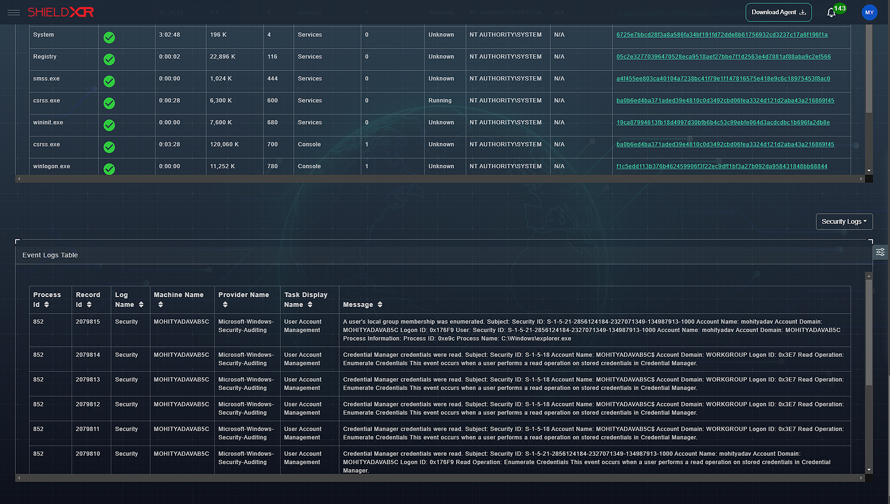Image resolution: width=890 pixels, height=504 pixels.
Task: Open the MY user profile avatar
Action: click(x=869, y=13)
